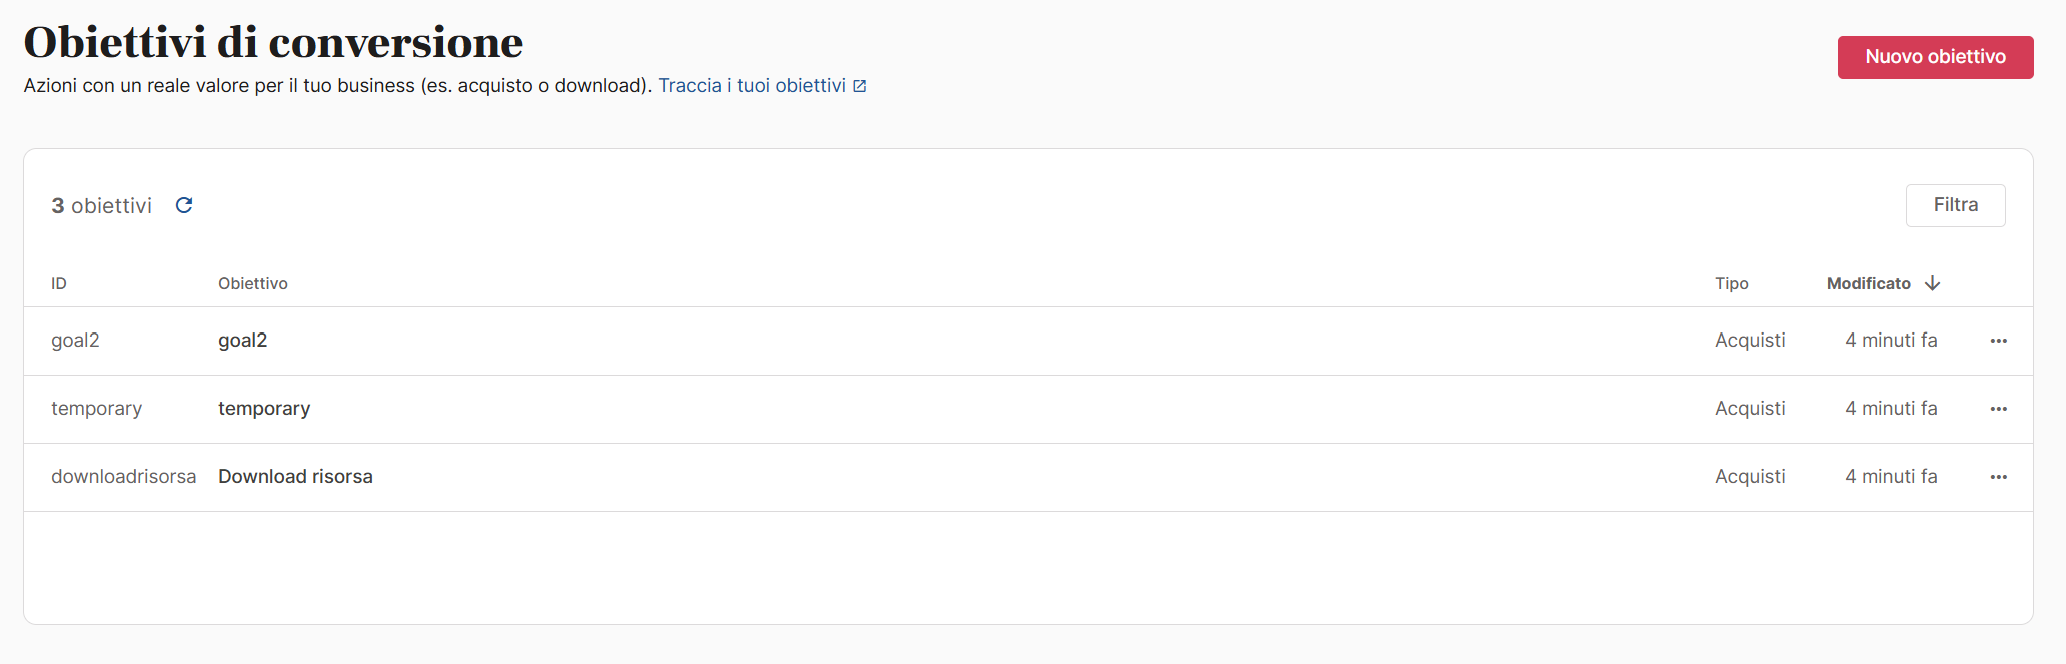
Task: Toggle sort arrow next to Modificato
Action: (x=1932, y=283)
